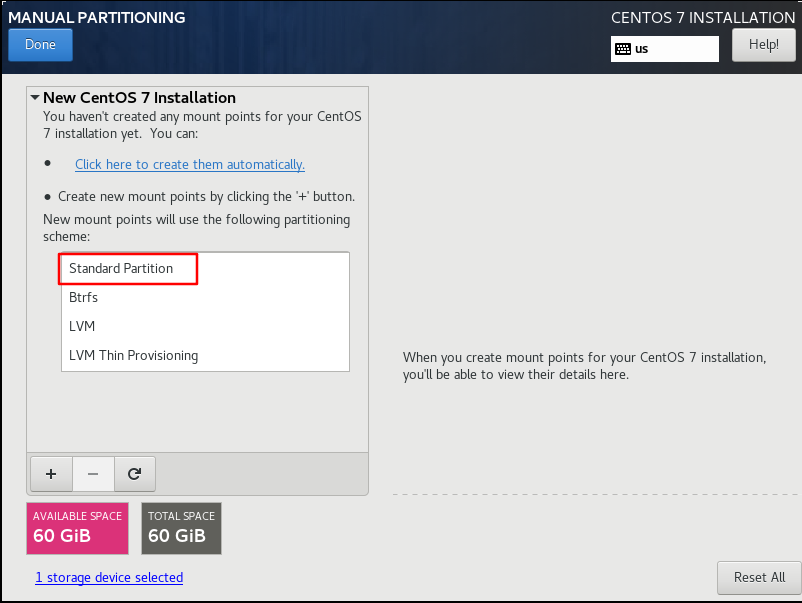
Task: Click the "When you create mount points" text
Action: click(585, 366)
